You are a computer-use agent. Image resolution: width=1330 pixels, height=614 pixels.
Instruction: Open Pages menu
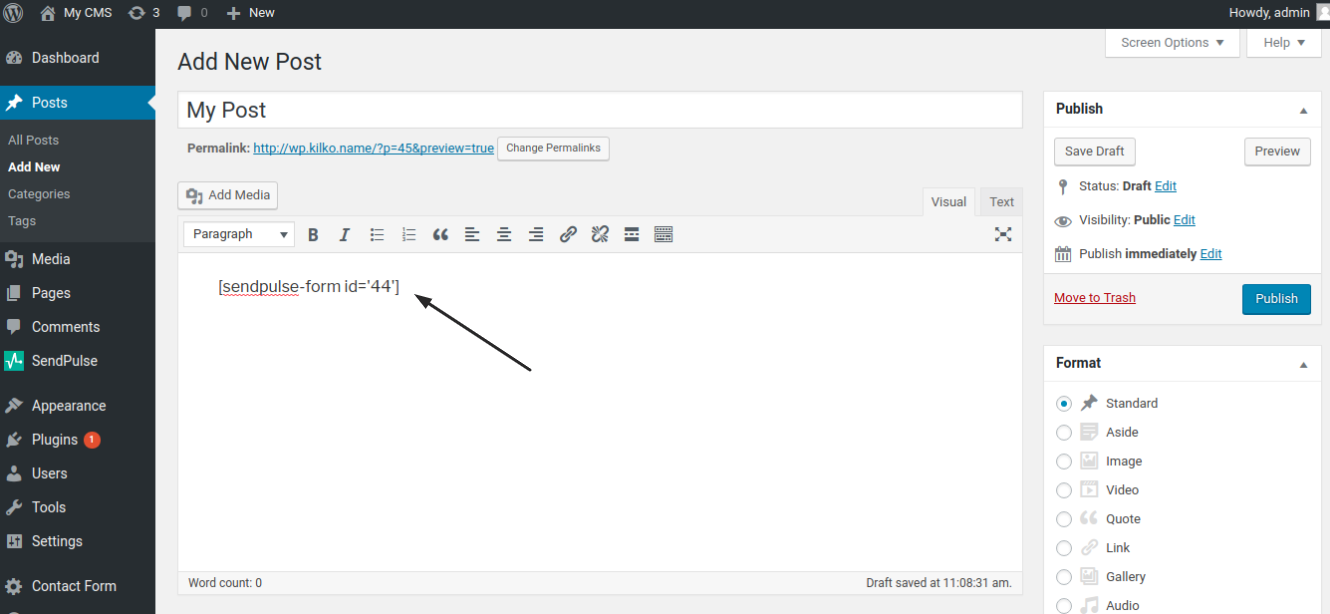pos(77,293)
